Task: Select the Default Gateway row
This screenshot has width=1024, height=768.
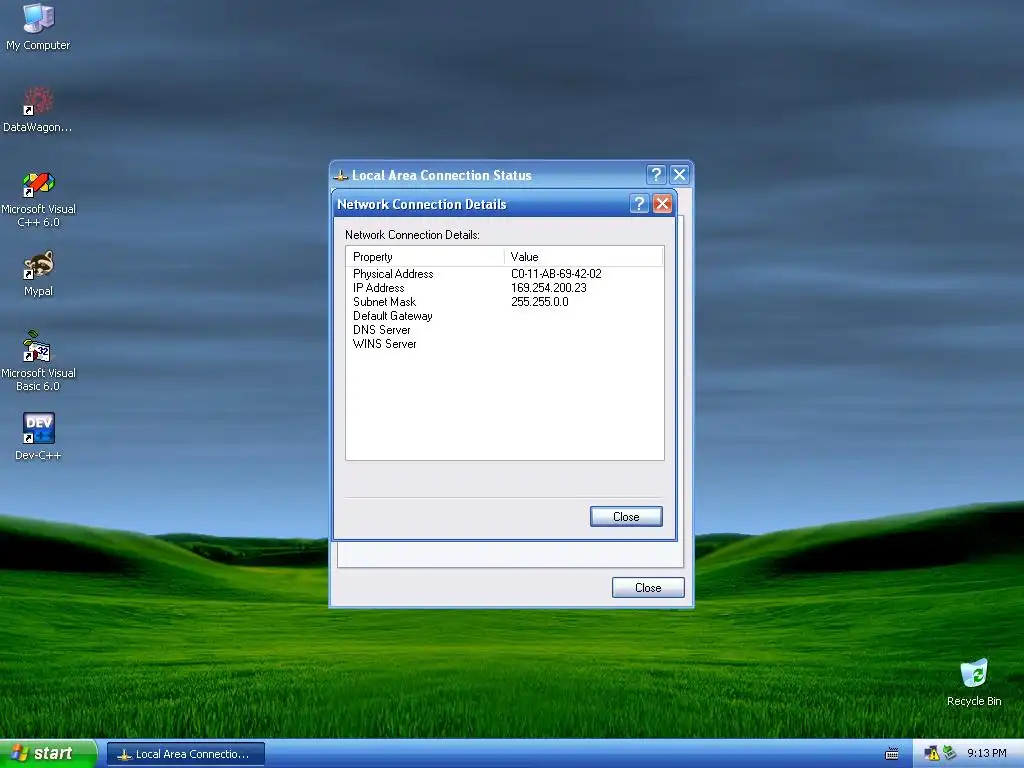Action: point(504,316)
